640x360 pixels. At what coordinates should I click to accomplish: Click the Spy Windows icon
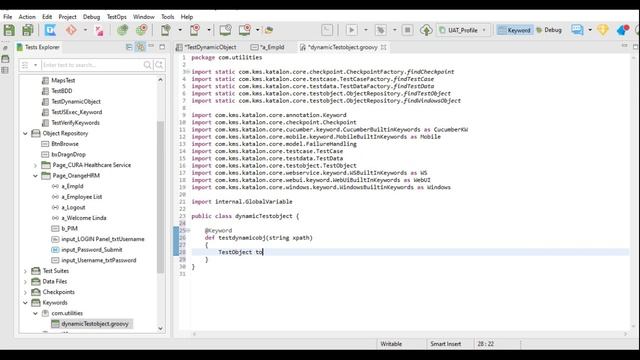[225, 30]
